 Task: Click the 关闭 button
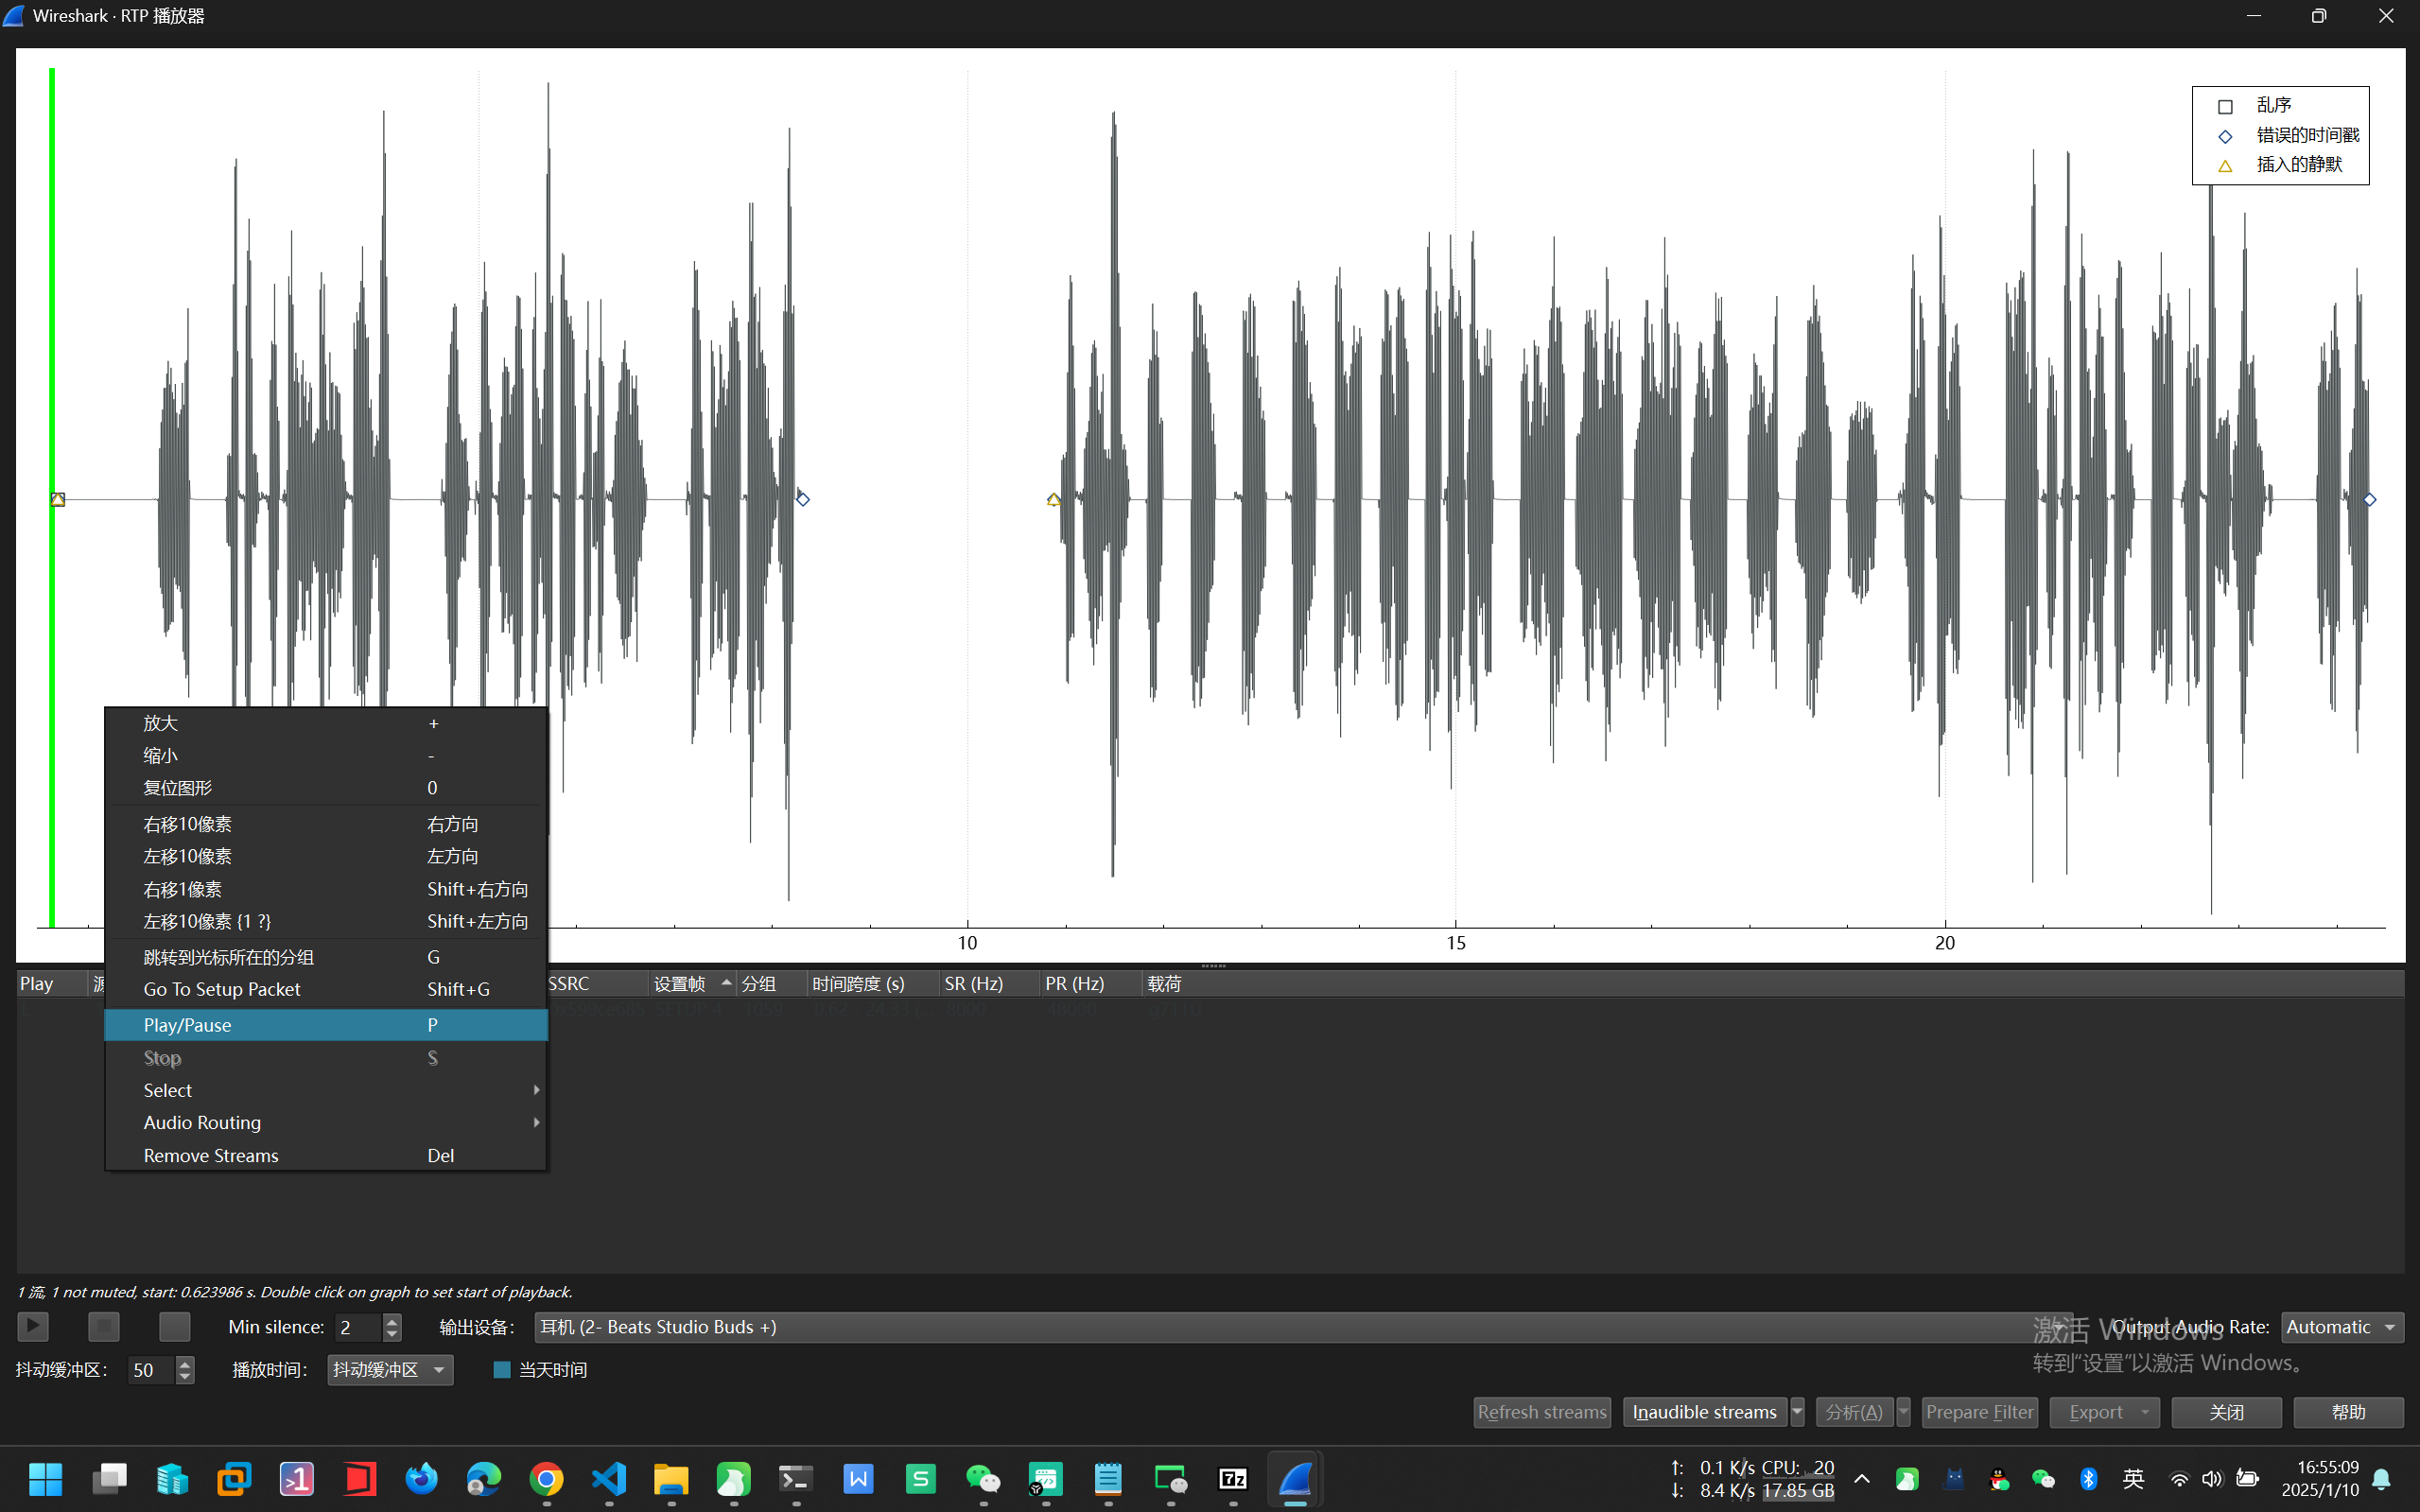(2226, 1411)
